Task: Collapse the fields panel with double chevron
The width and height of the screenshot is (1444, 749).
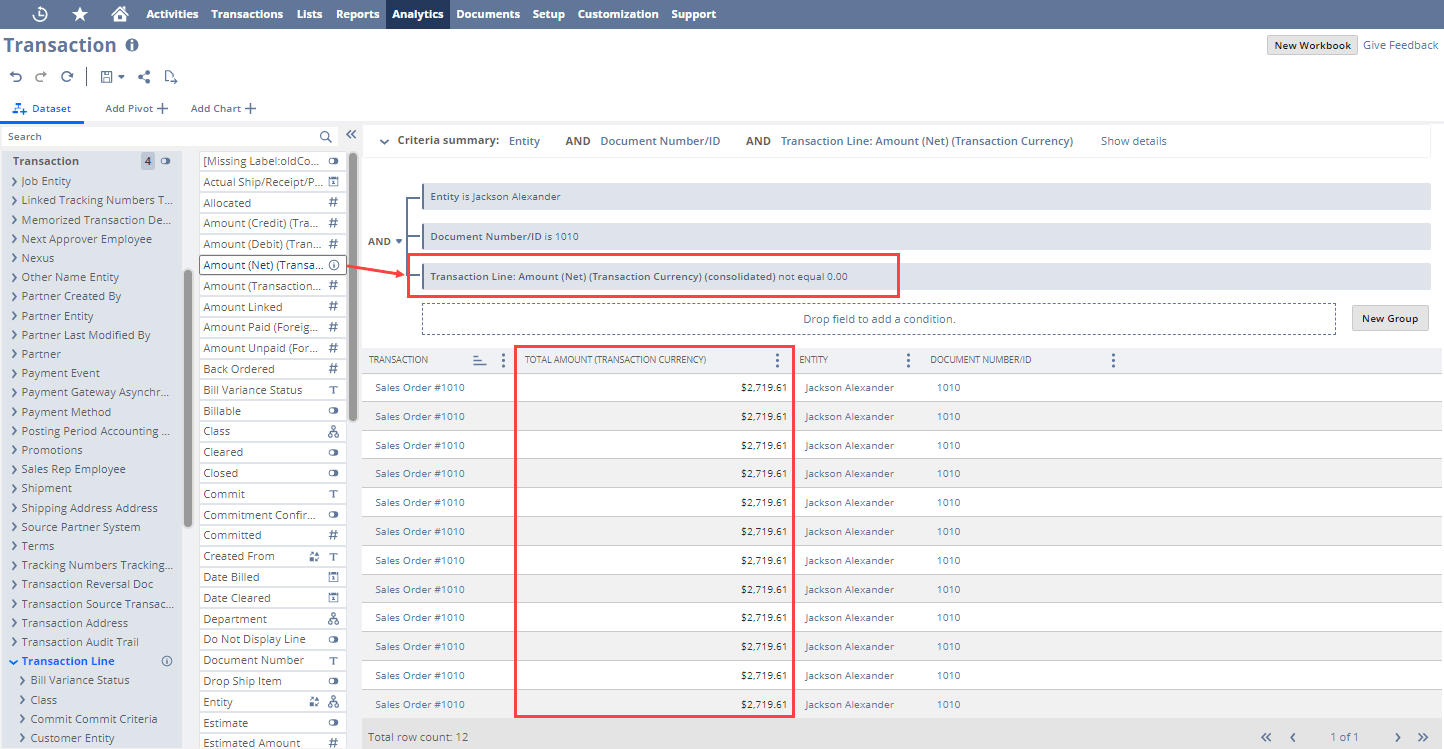Action: (351, 135)
